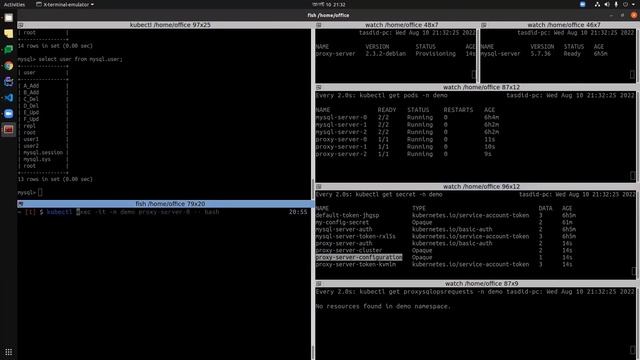Click proxy-server Provisioning status text

click(x=435, y=54)
